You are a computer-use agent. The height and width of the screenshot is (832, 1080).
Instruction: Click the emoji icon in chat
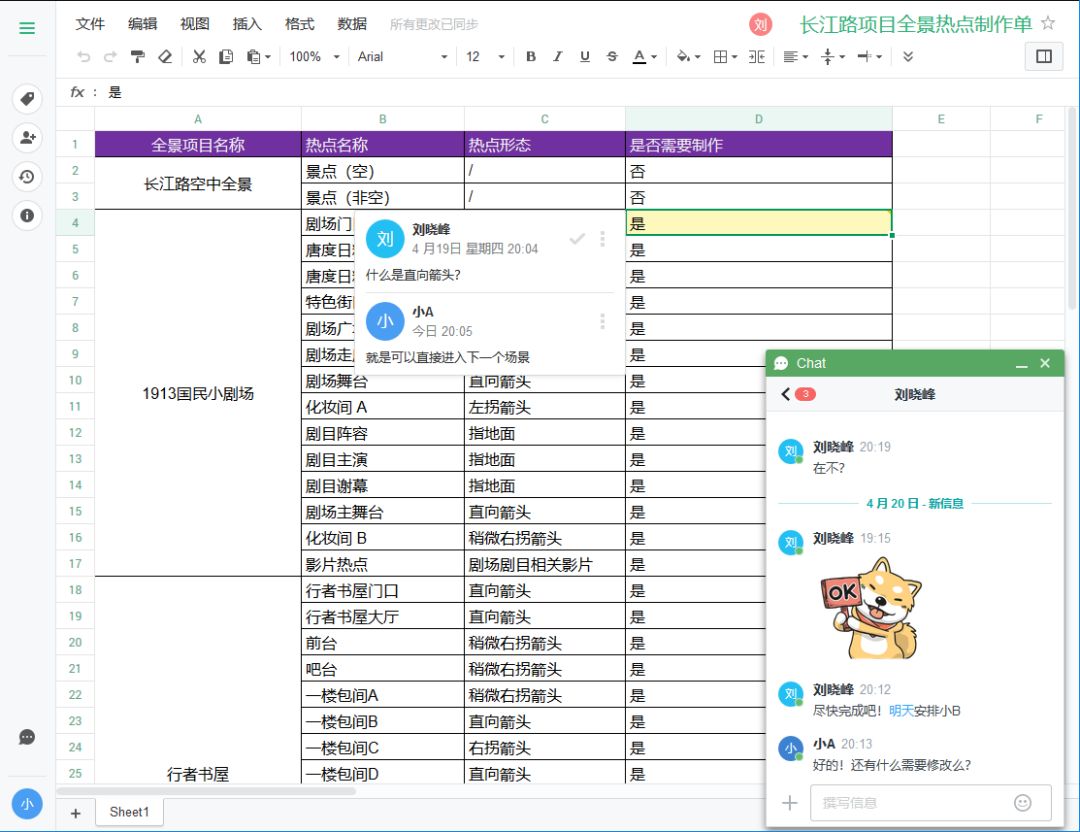pyautogui.click(x=1022, y=802)
